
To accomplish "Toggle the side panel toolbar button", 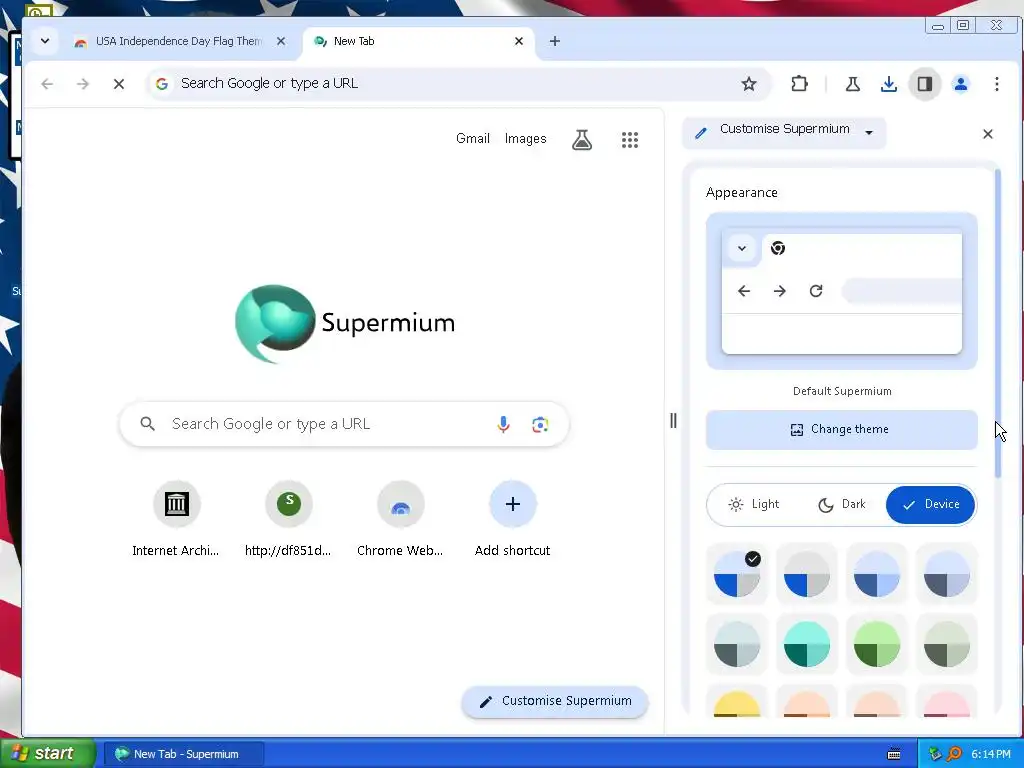I will 924,84.
